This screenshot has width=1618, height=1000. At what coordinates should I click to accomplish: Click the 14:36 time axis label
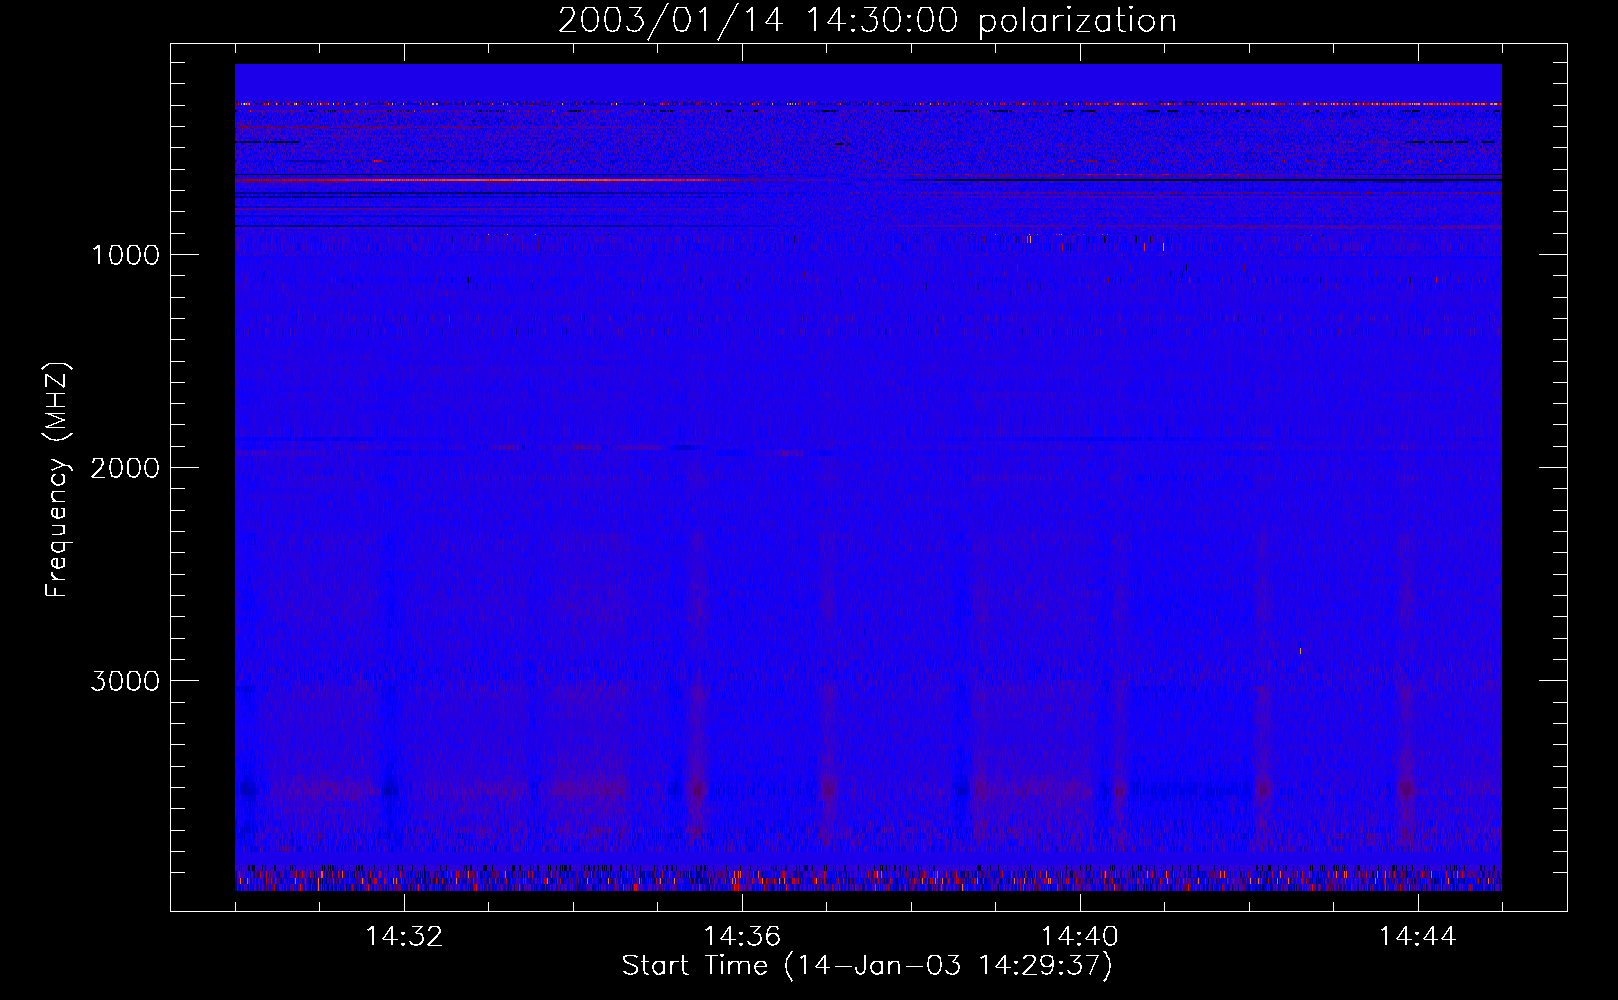(742, 937)
